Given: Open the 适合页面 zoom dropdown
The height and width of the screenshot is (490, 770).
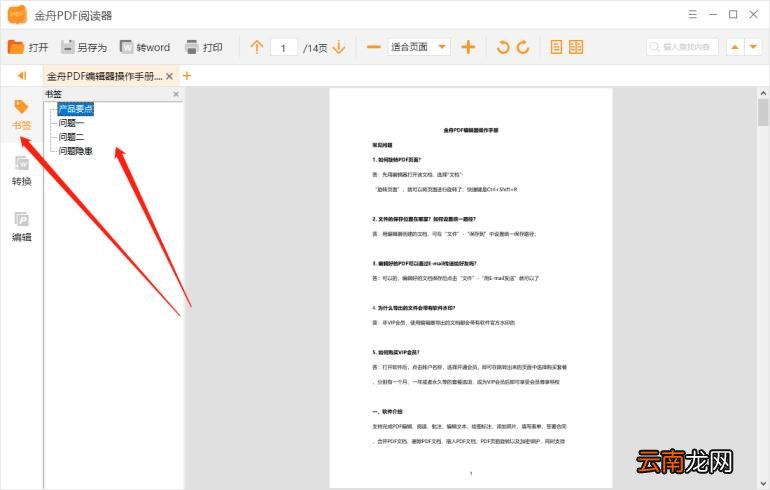Looking at the screenshot, I should pyautogui.click(x=419, y=47).
